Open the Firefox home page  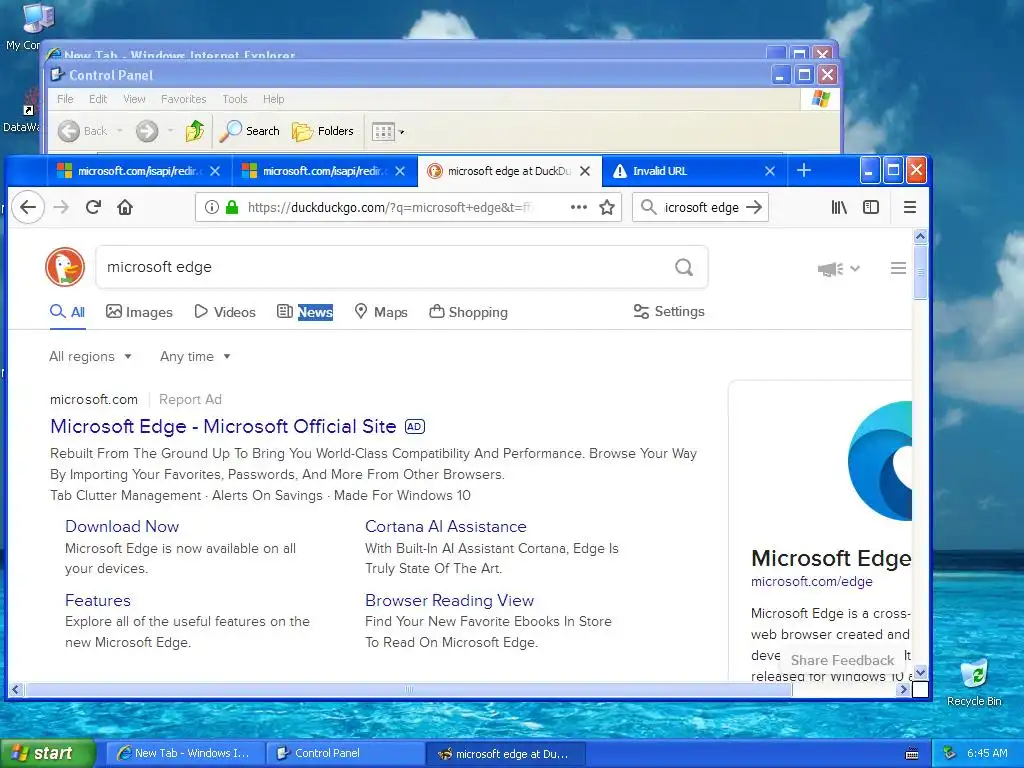125,208
